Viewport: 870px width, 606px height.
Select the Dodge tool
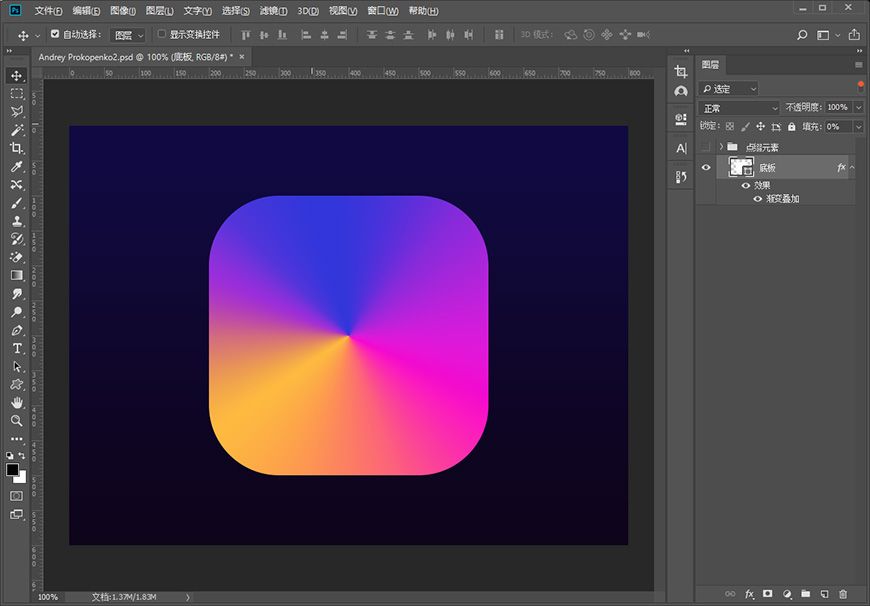pyautogui.click(x=17, y=312)
